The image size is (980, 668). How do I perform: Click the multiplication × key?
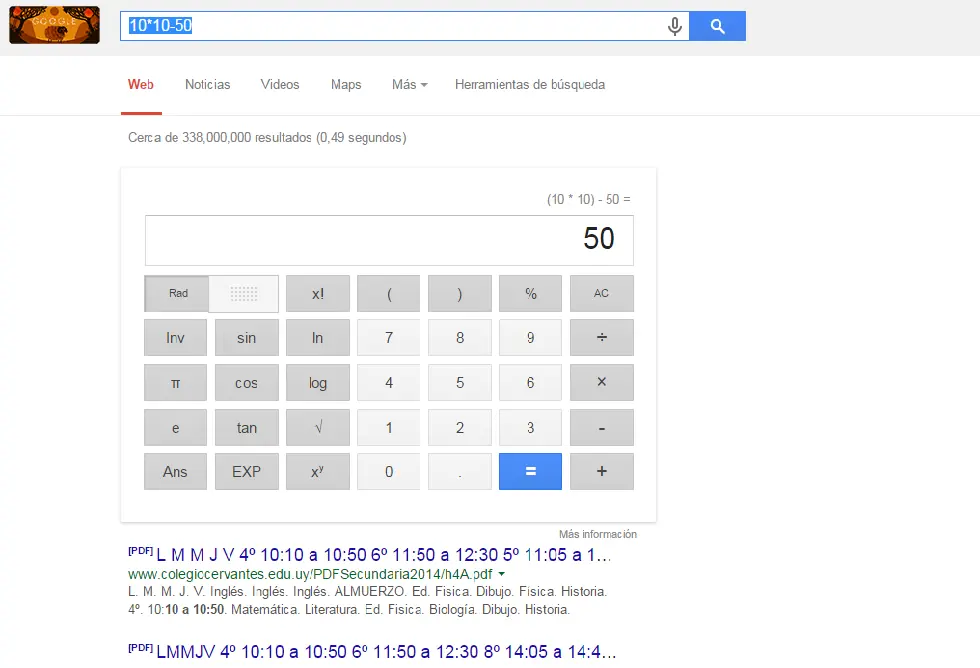tap(602, 382)
